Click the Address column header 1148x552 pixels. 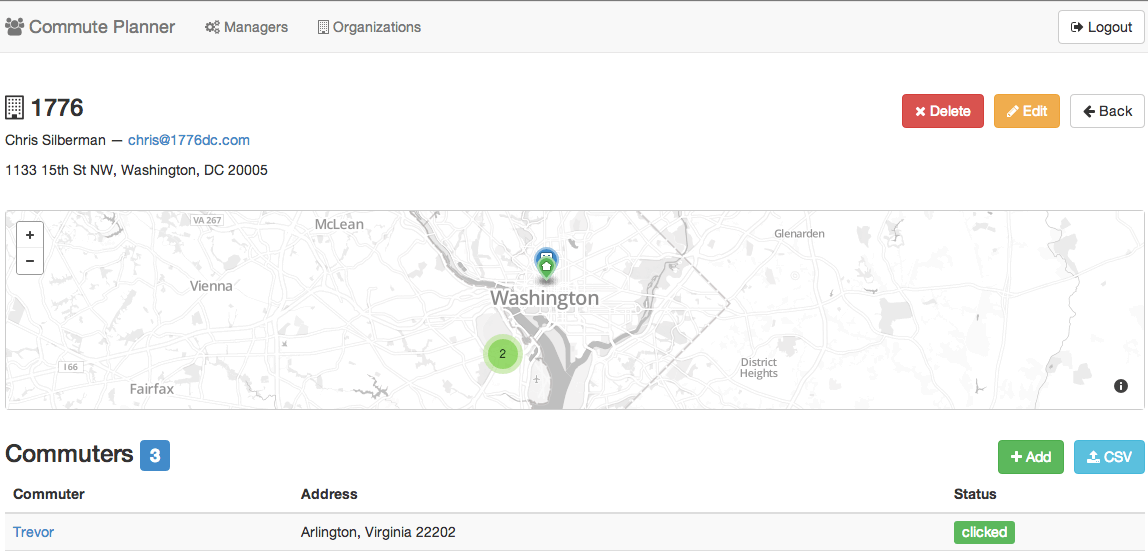[329, 494]
